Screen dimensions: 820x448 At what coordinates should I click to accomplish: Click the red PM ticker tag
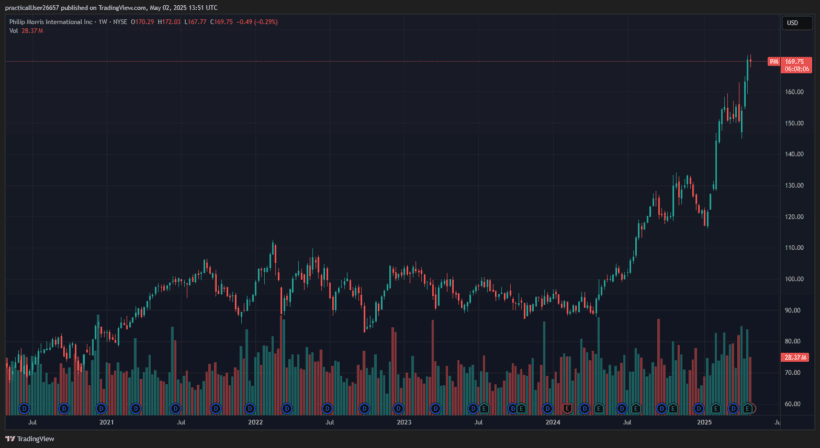pos(773,62)
